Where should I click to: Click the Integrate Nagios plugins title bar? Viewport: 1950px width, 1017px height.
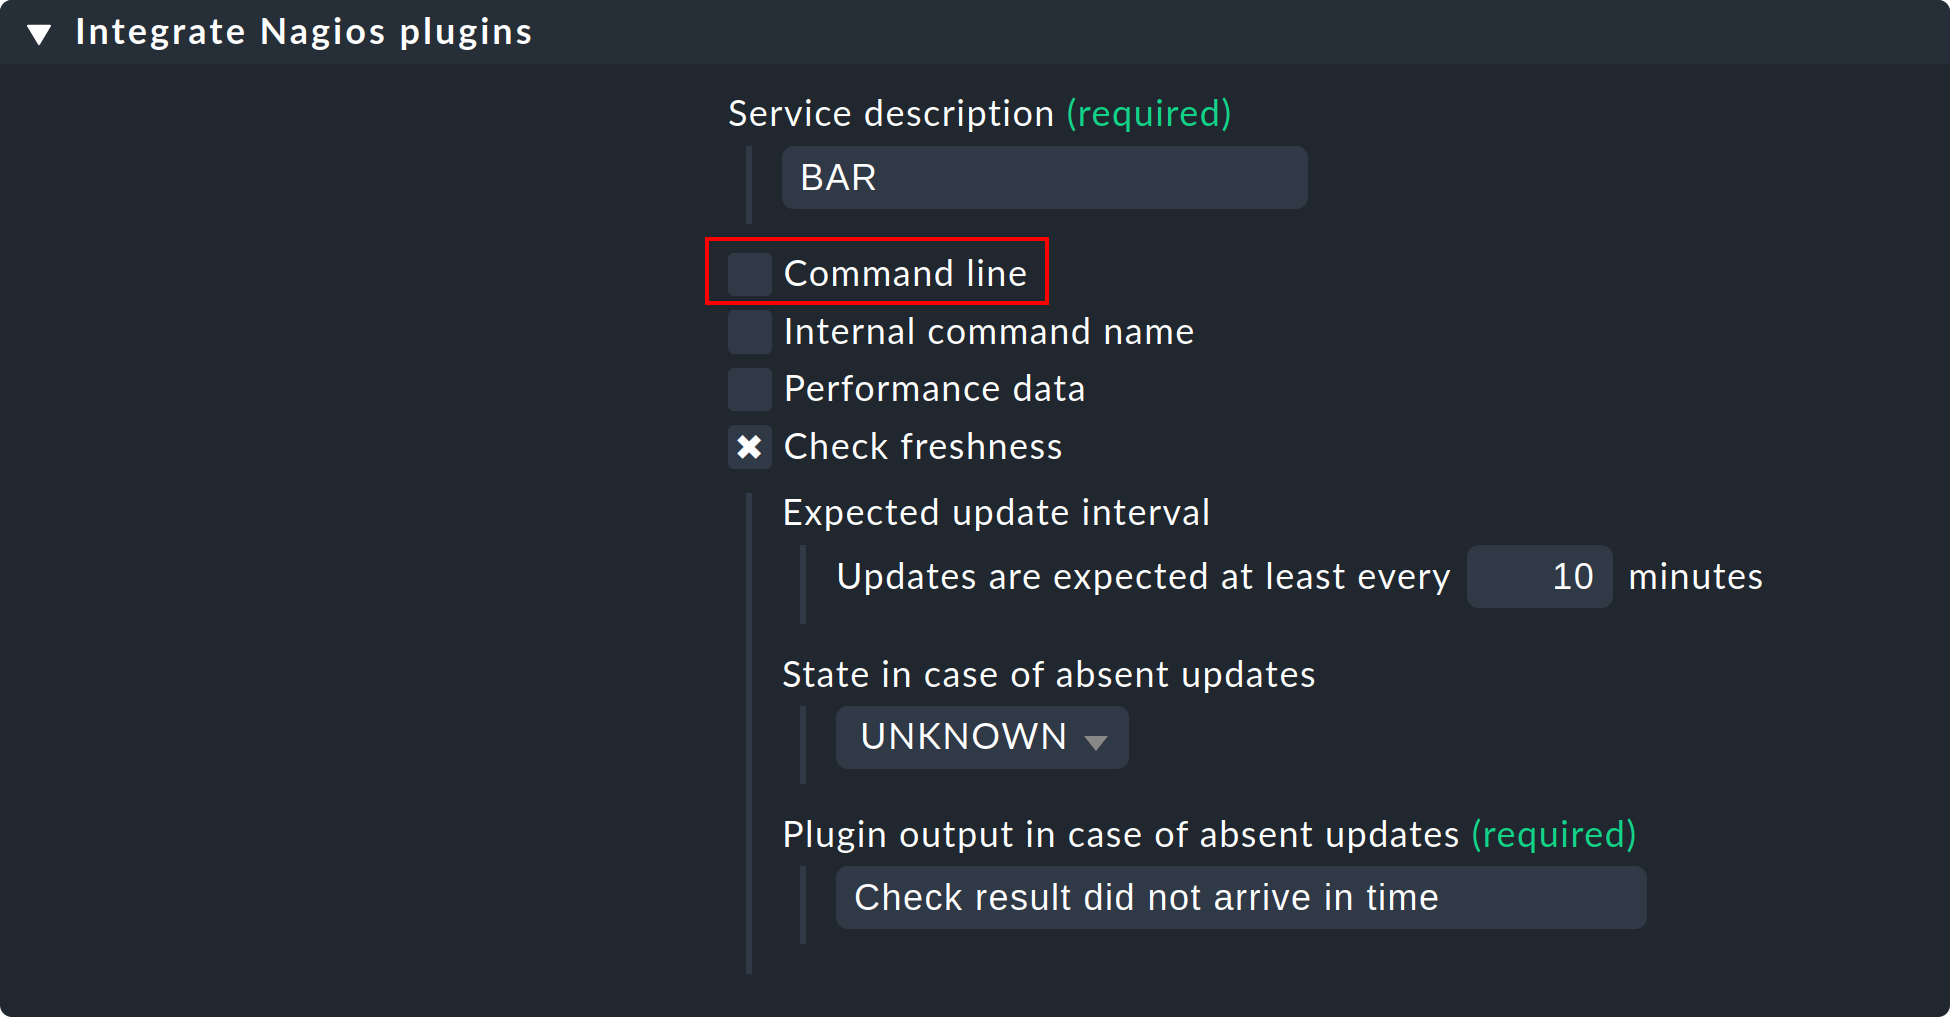pyautogui.click(x=303, y=31)
